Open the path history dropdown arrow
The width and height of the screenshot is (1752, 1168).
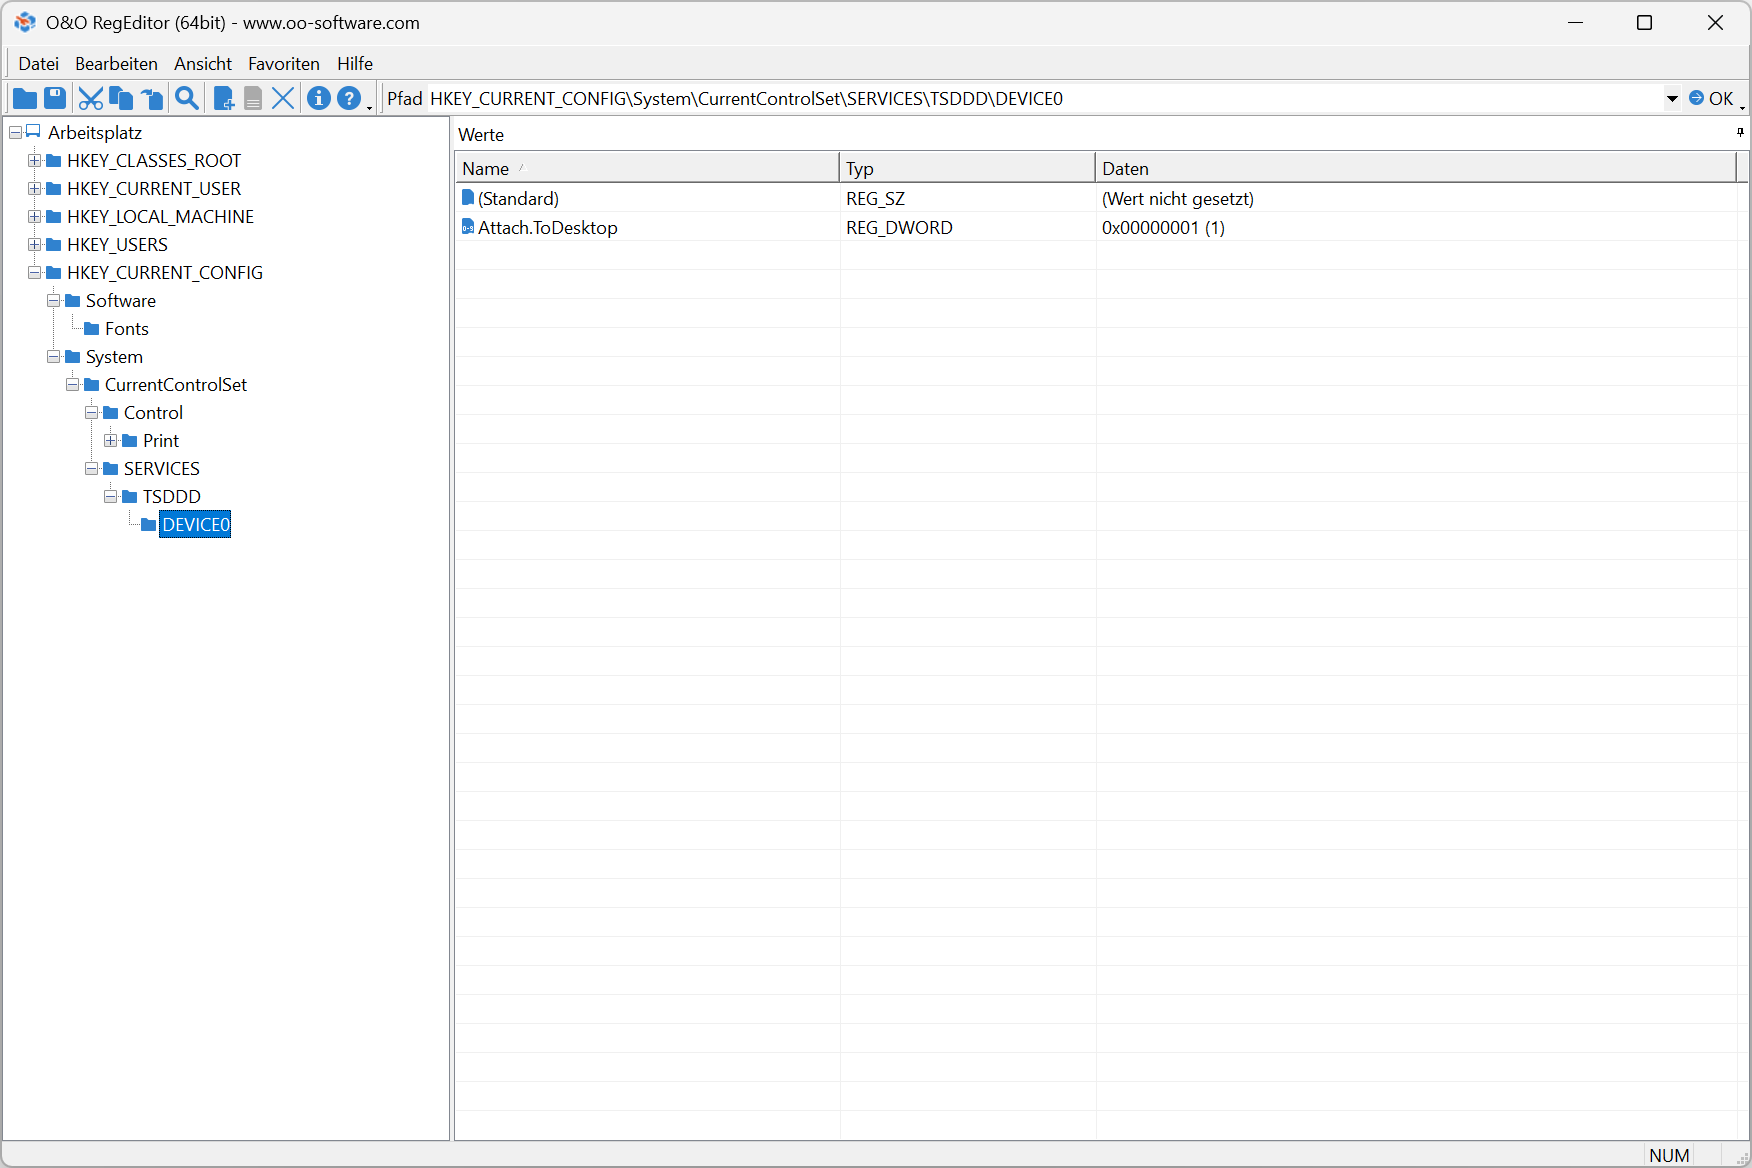(1671, 99)
